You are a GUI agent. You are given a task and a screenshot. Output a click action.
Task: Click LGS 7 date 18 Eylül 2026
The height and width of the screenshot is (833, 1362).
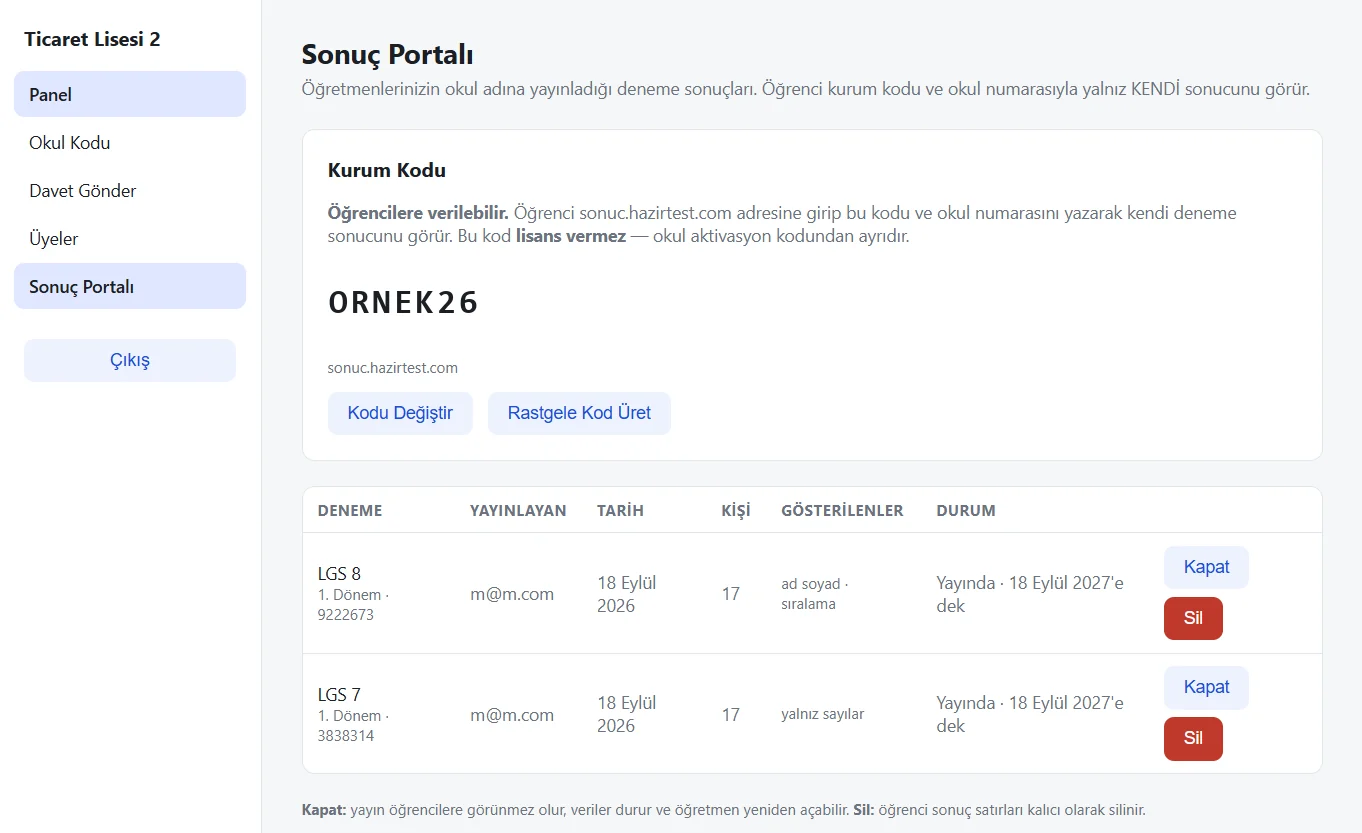pos(627,714)
